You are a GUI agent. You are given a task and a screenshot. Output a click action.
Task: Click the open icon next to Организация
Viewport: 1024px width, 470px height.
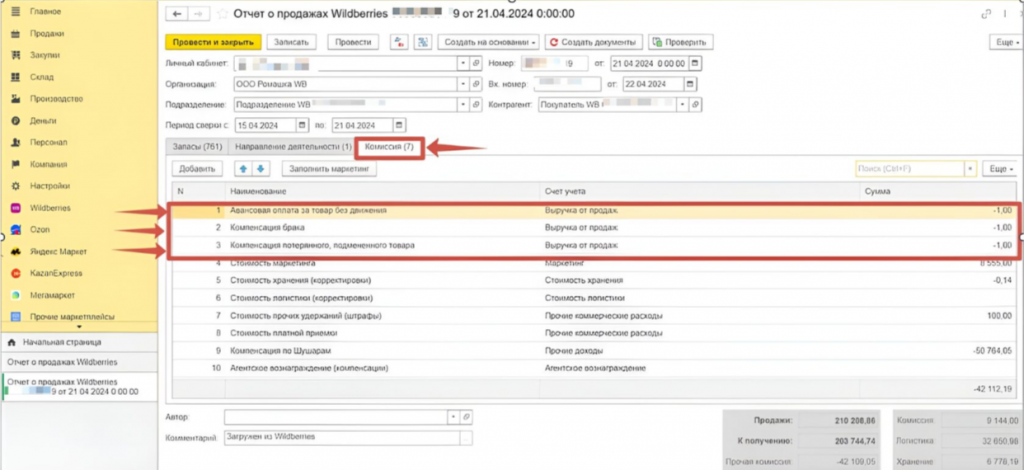477,83
